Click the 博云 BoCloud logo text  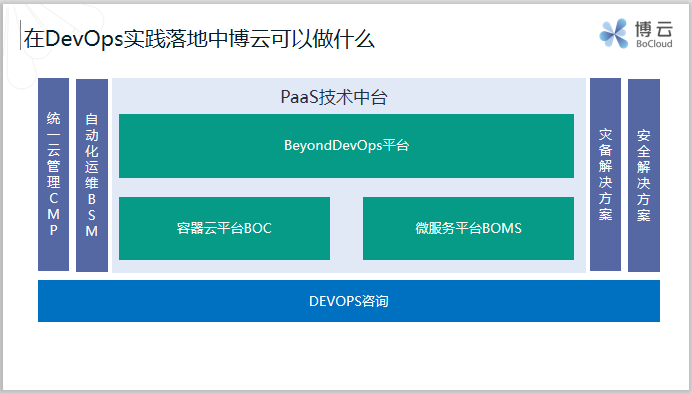[x=654, y=34]
